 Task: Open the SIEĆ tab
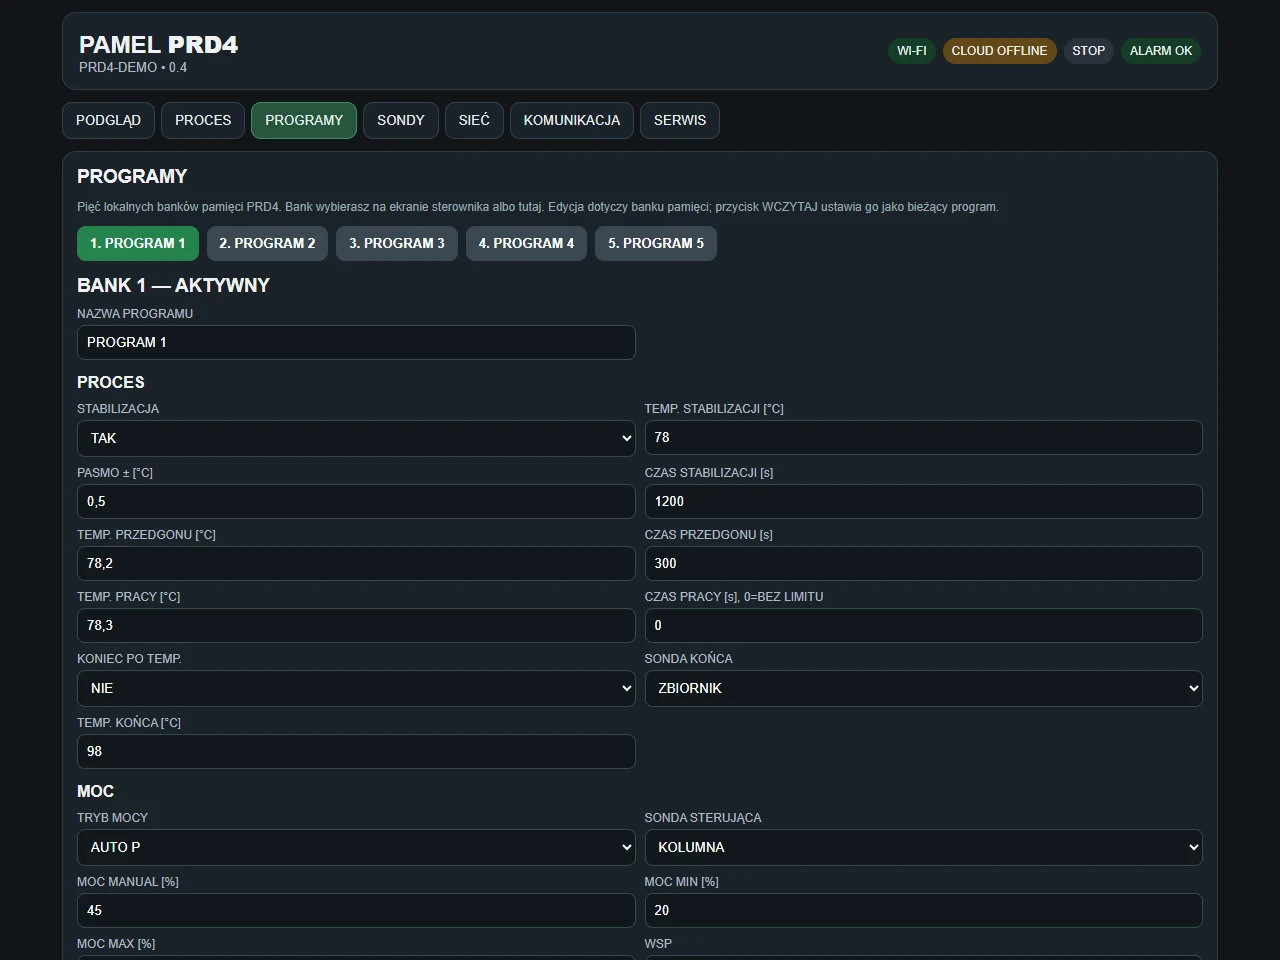point(474,120)
